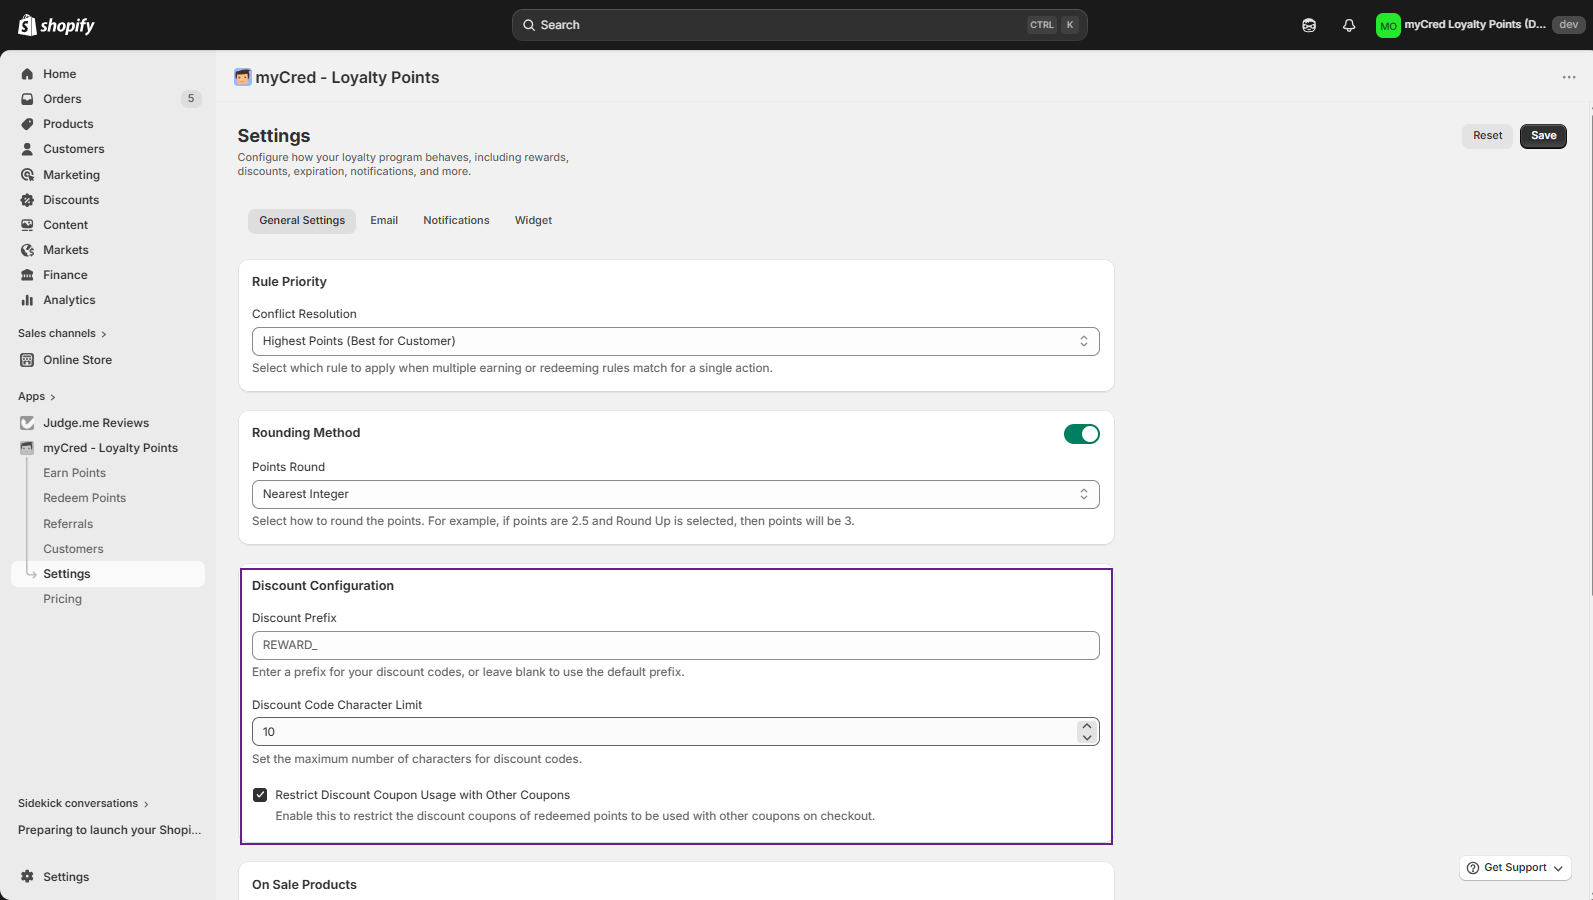This screenshot has width=1593, height=900.
Task: Click the Discount Prefix input field
Action: tap(675, 645)
